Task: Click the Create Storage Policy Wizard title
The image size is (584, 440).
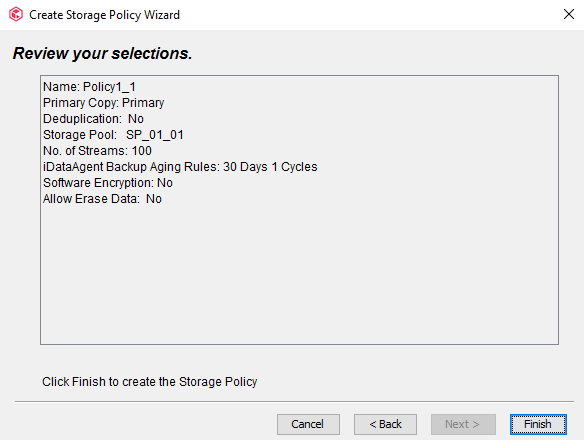Action: click(104, 15)
